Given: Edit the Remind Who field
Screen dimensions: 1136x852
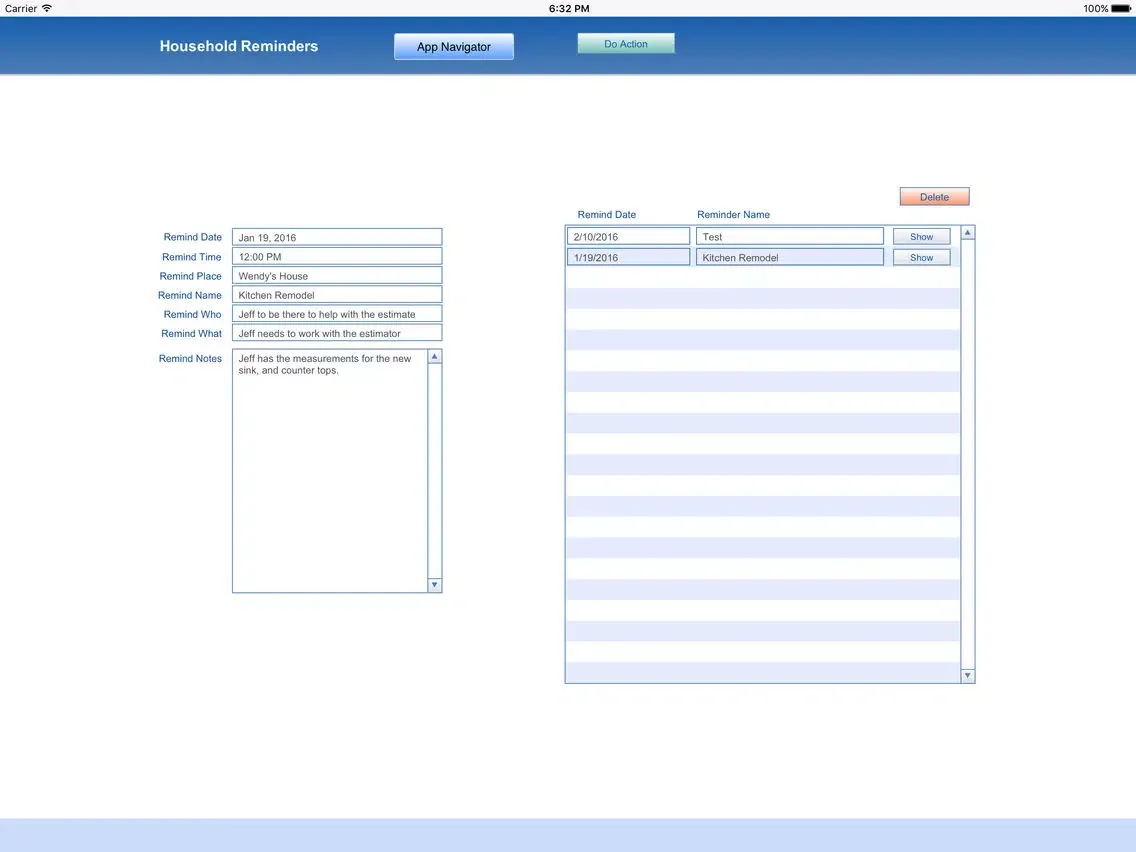Looking at the screenshot, I should point(337,314).
